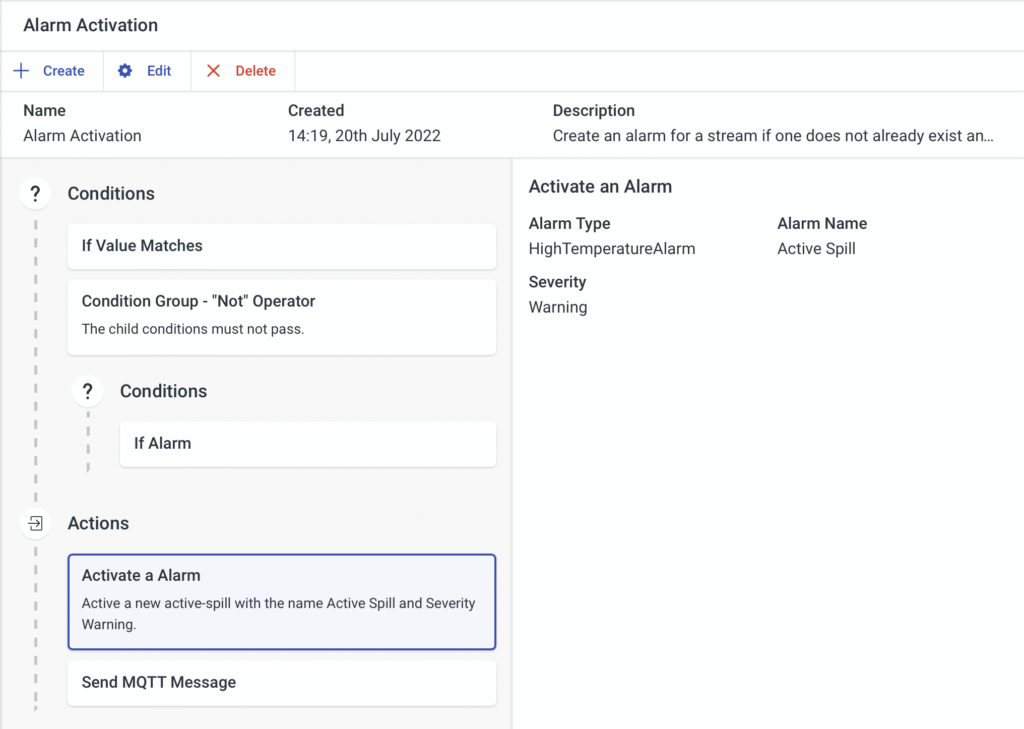Click the Alarm Type field label
The height and width of the screenshot is (729, 1024).
569,223
